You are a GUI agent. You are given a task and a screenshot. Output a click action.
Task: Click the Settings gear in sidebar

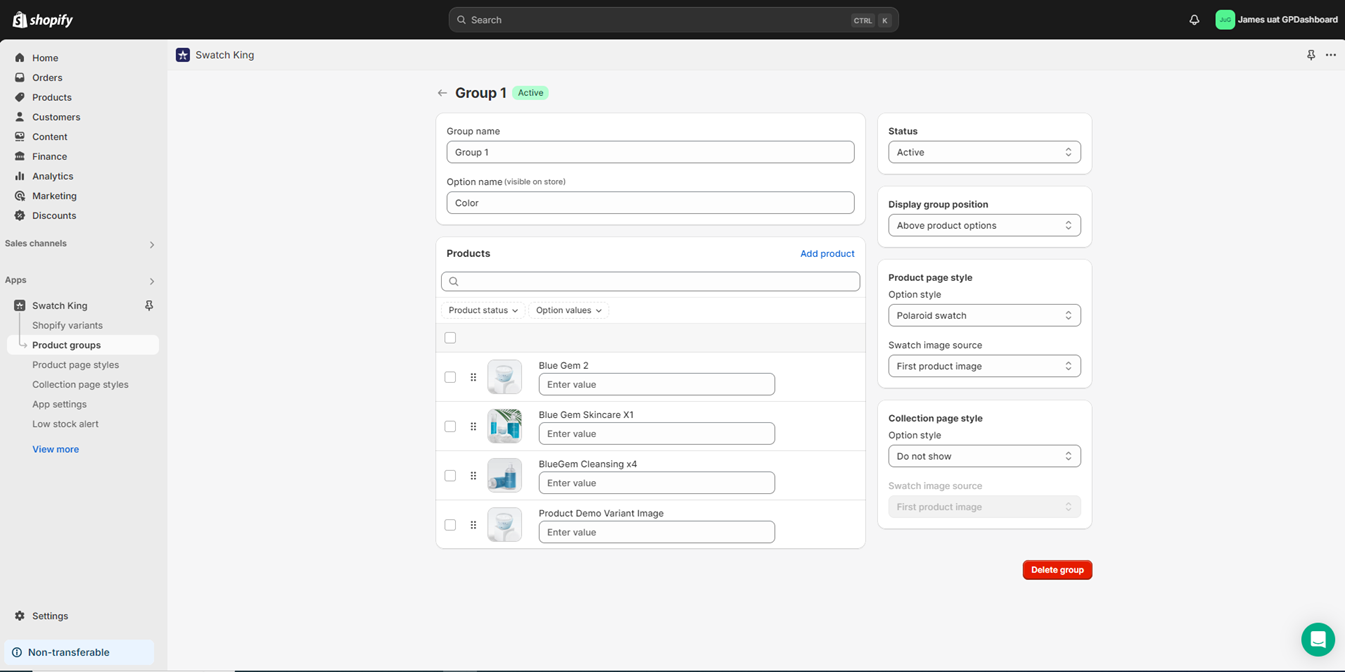click(20, 616)
